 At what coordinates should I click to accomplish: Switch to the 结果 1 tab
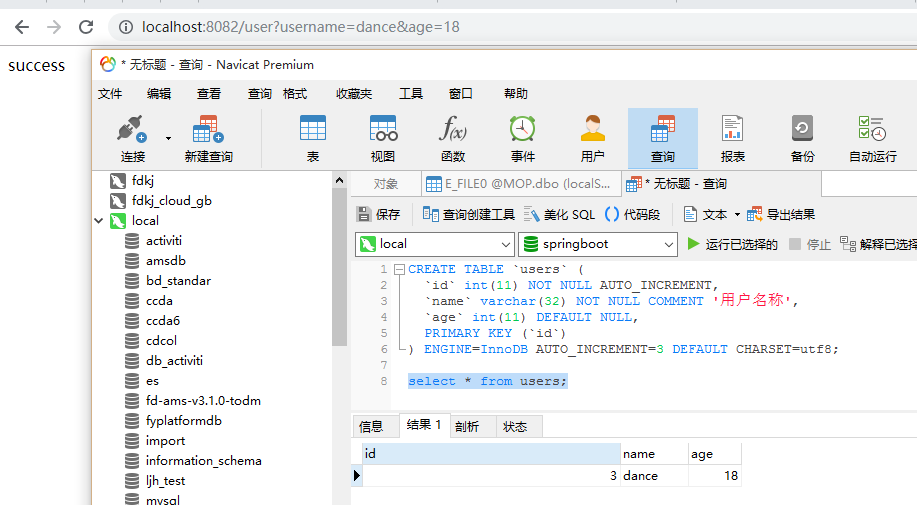pyautogui.click(x=424, y=425)
